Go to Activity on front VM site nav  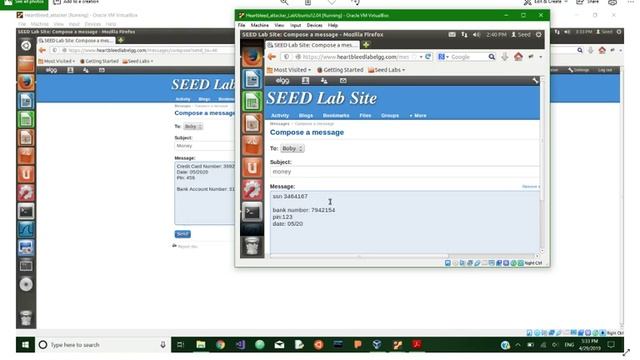click(x=280, y=116)
